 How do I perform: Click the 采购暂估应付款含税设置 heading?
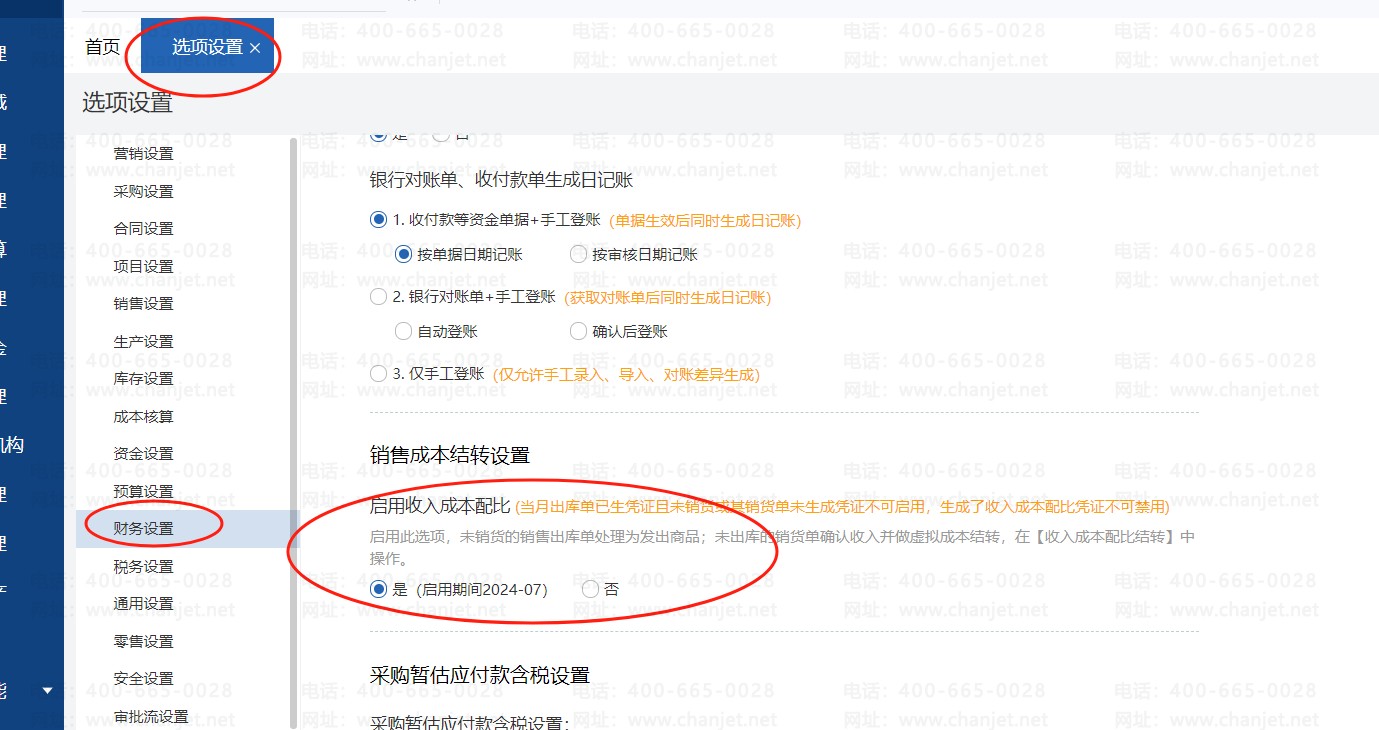[480, 675]
